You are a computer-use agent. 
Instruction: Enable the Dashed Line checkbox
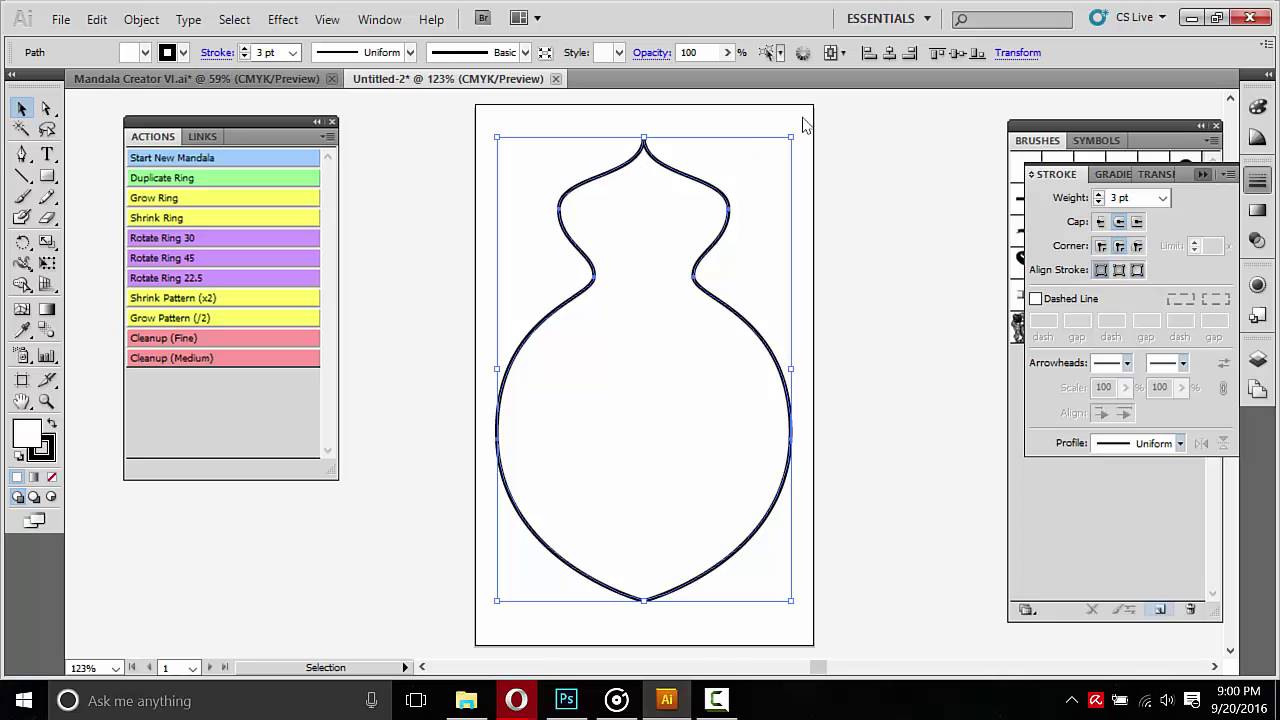[x=1036, y=298]
